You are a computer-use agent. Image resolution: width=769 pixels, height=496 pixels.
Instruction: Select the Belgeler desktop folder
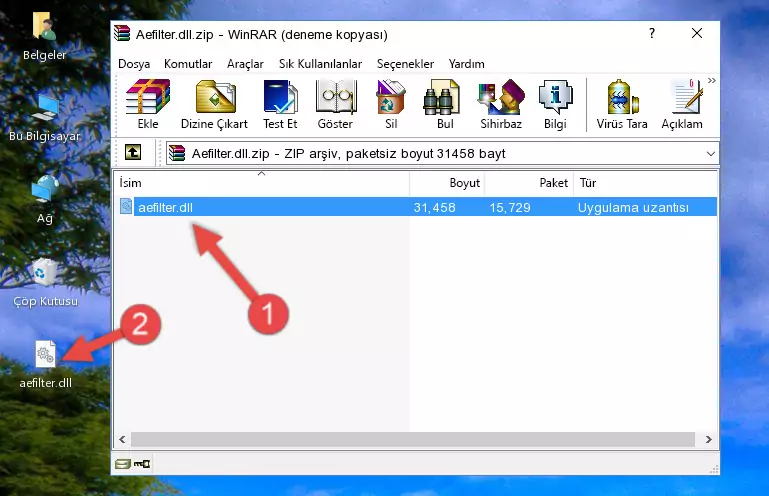(45, 37)
